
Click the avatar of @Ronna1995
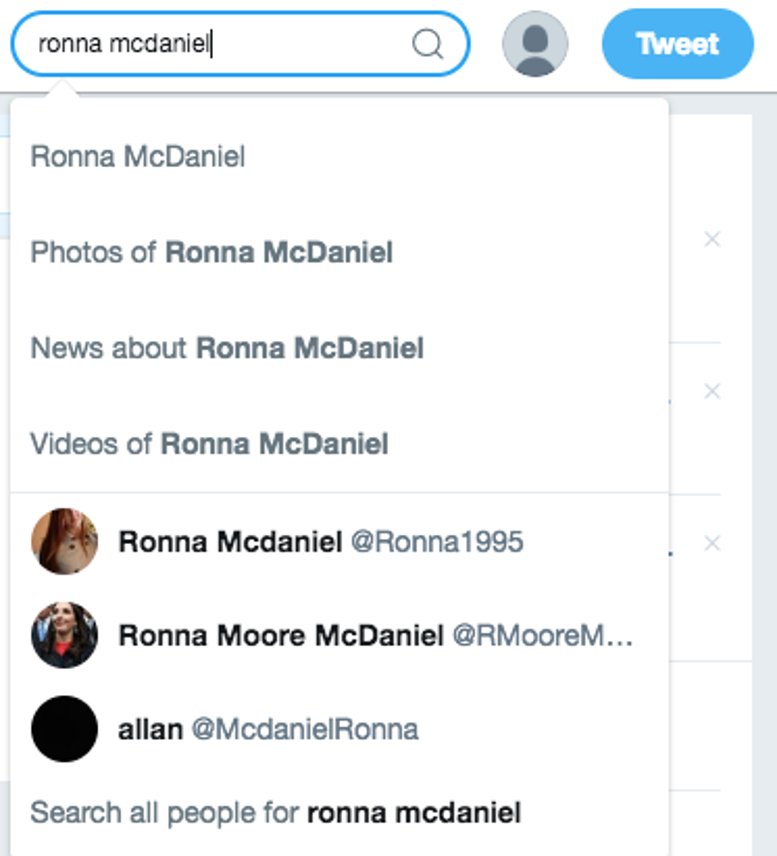[x=64, y=541]
